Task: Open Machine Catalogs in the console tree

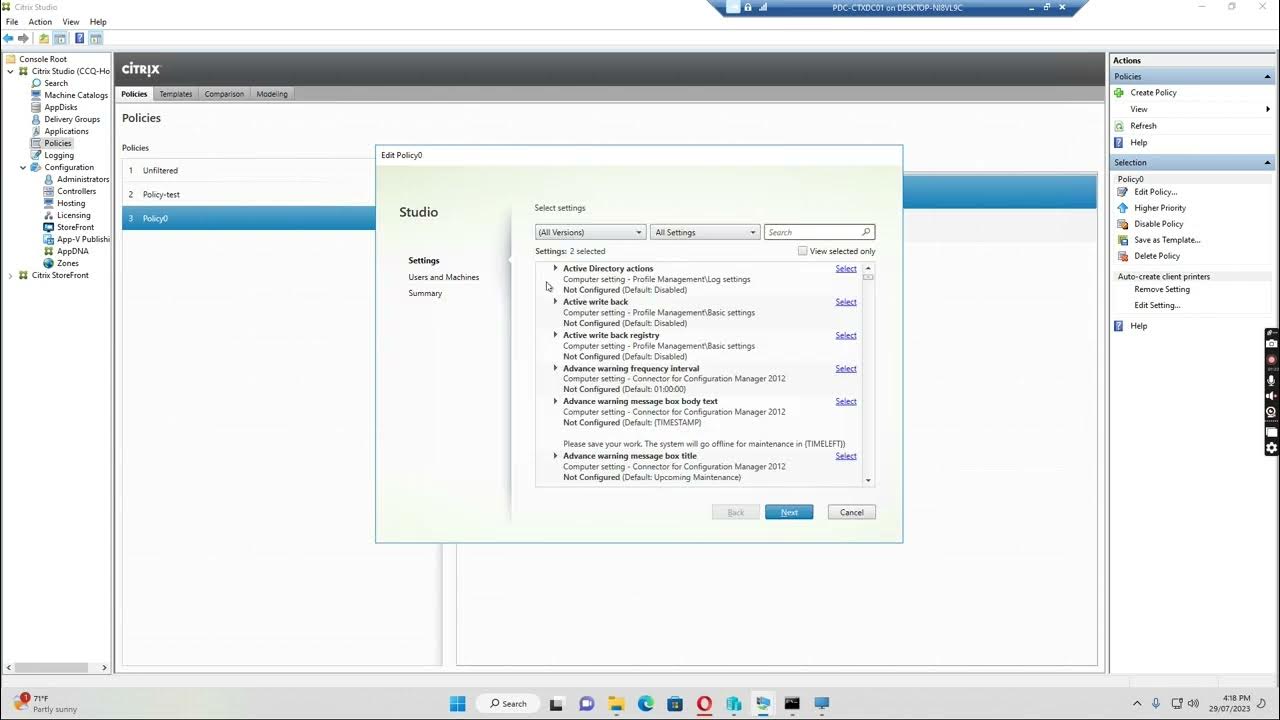Action: (76, 95)
